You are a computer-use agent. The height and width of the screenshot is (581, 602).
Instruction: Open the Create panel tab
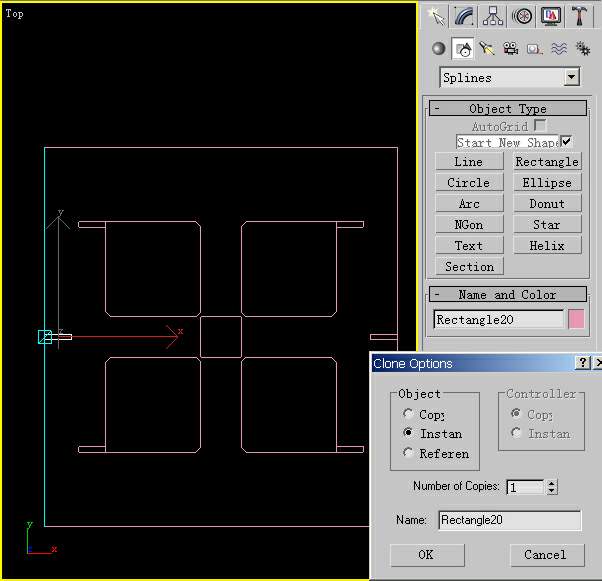[x=436, y=17]
